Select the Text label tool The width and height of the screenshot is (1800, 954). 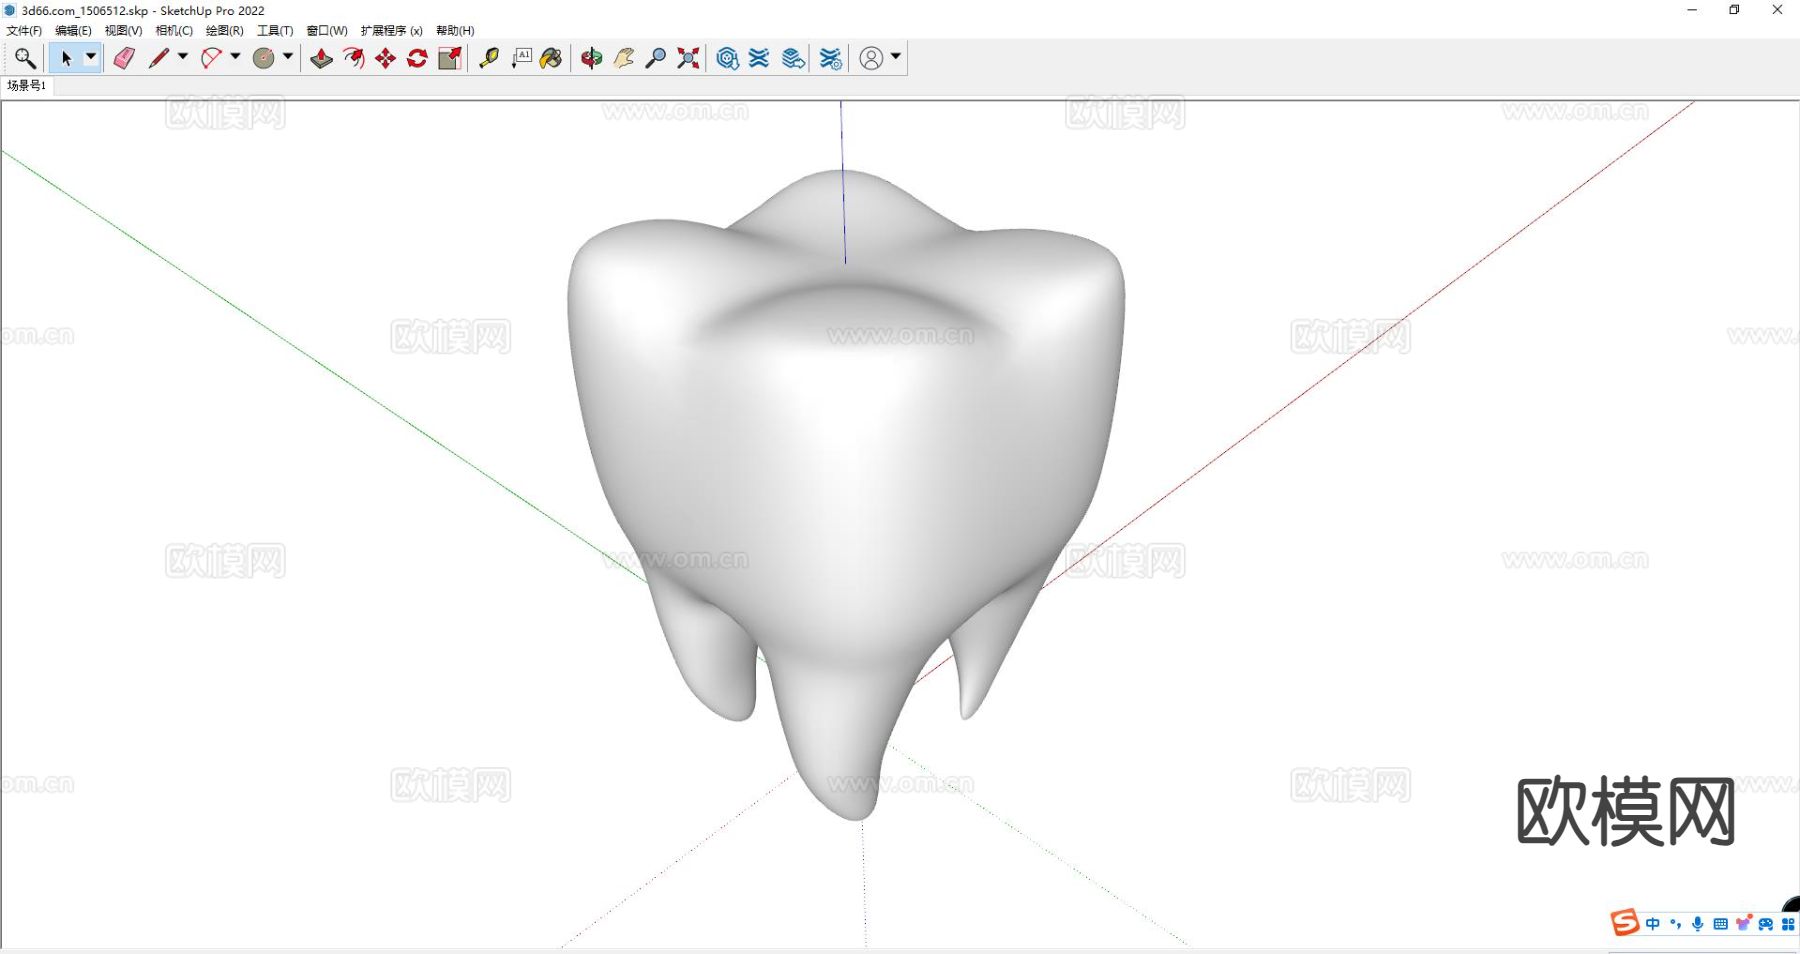pos(521,58)
